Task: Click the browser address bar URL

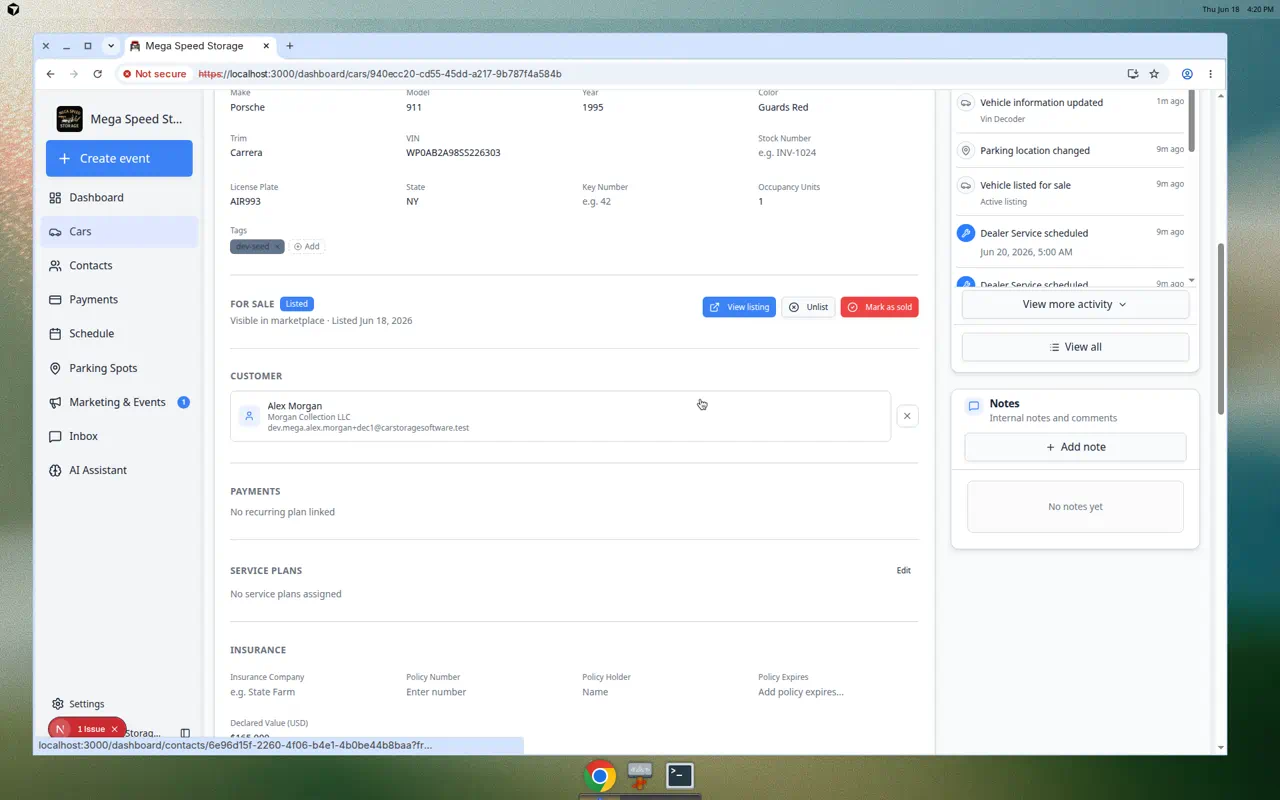Action: pyautogui.click(x=380, y=74)
